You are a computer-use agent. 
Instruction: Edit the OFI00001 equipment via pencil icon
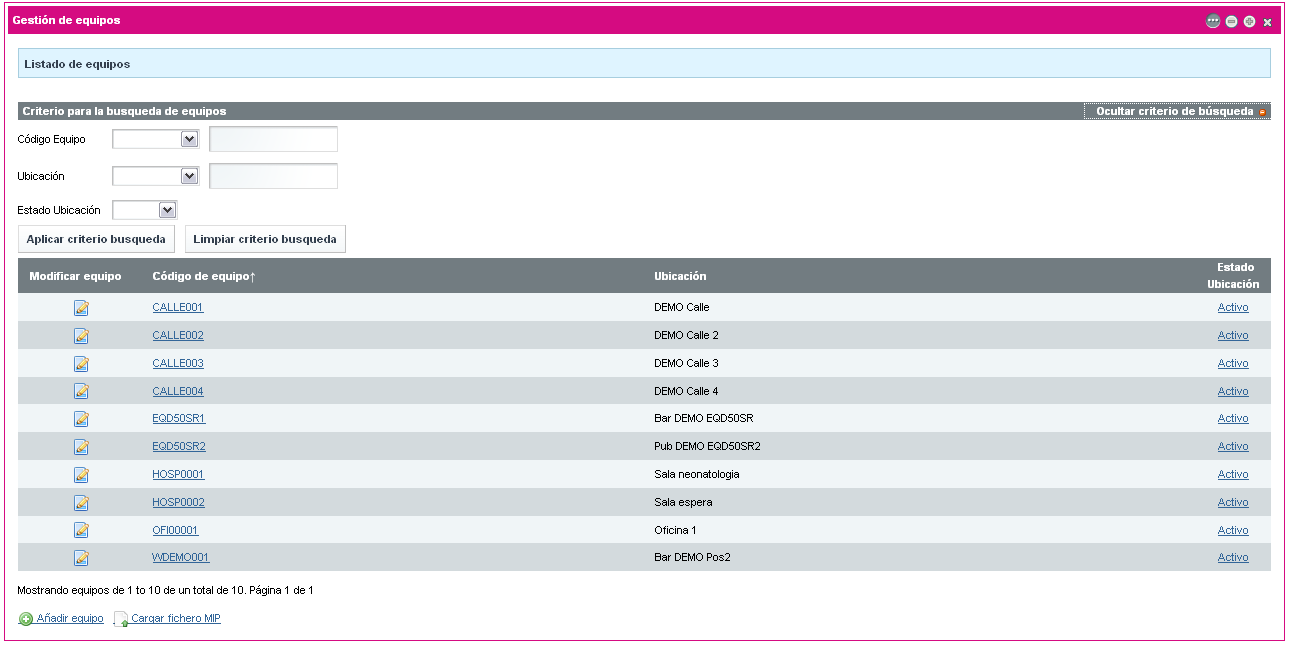81,530
